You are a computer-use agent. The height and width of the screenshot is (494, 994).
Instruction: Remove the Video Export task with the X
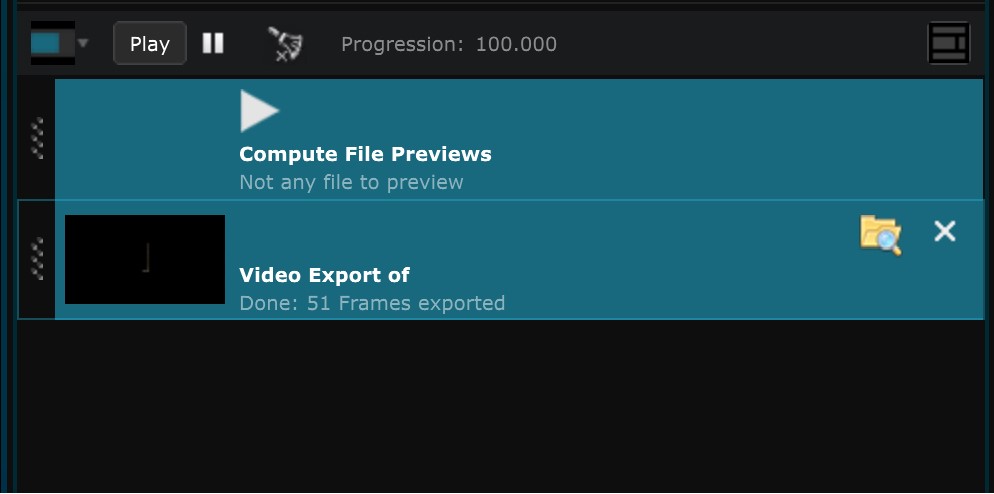click(x=945, y=231)
